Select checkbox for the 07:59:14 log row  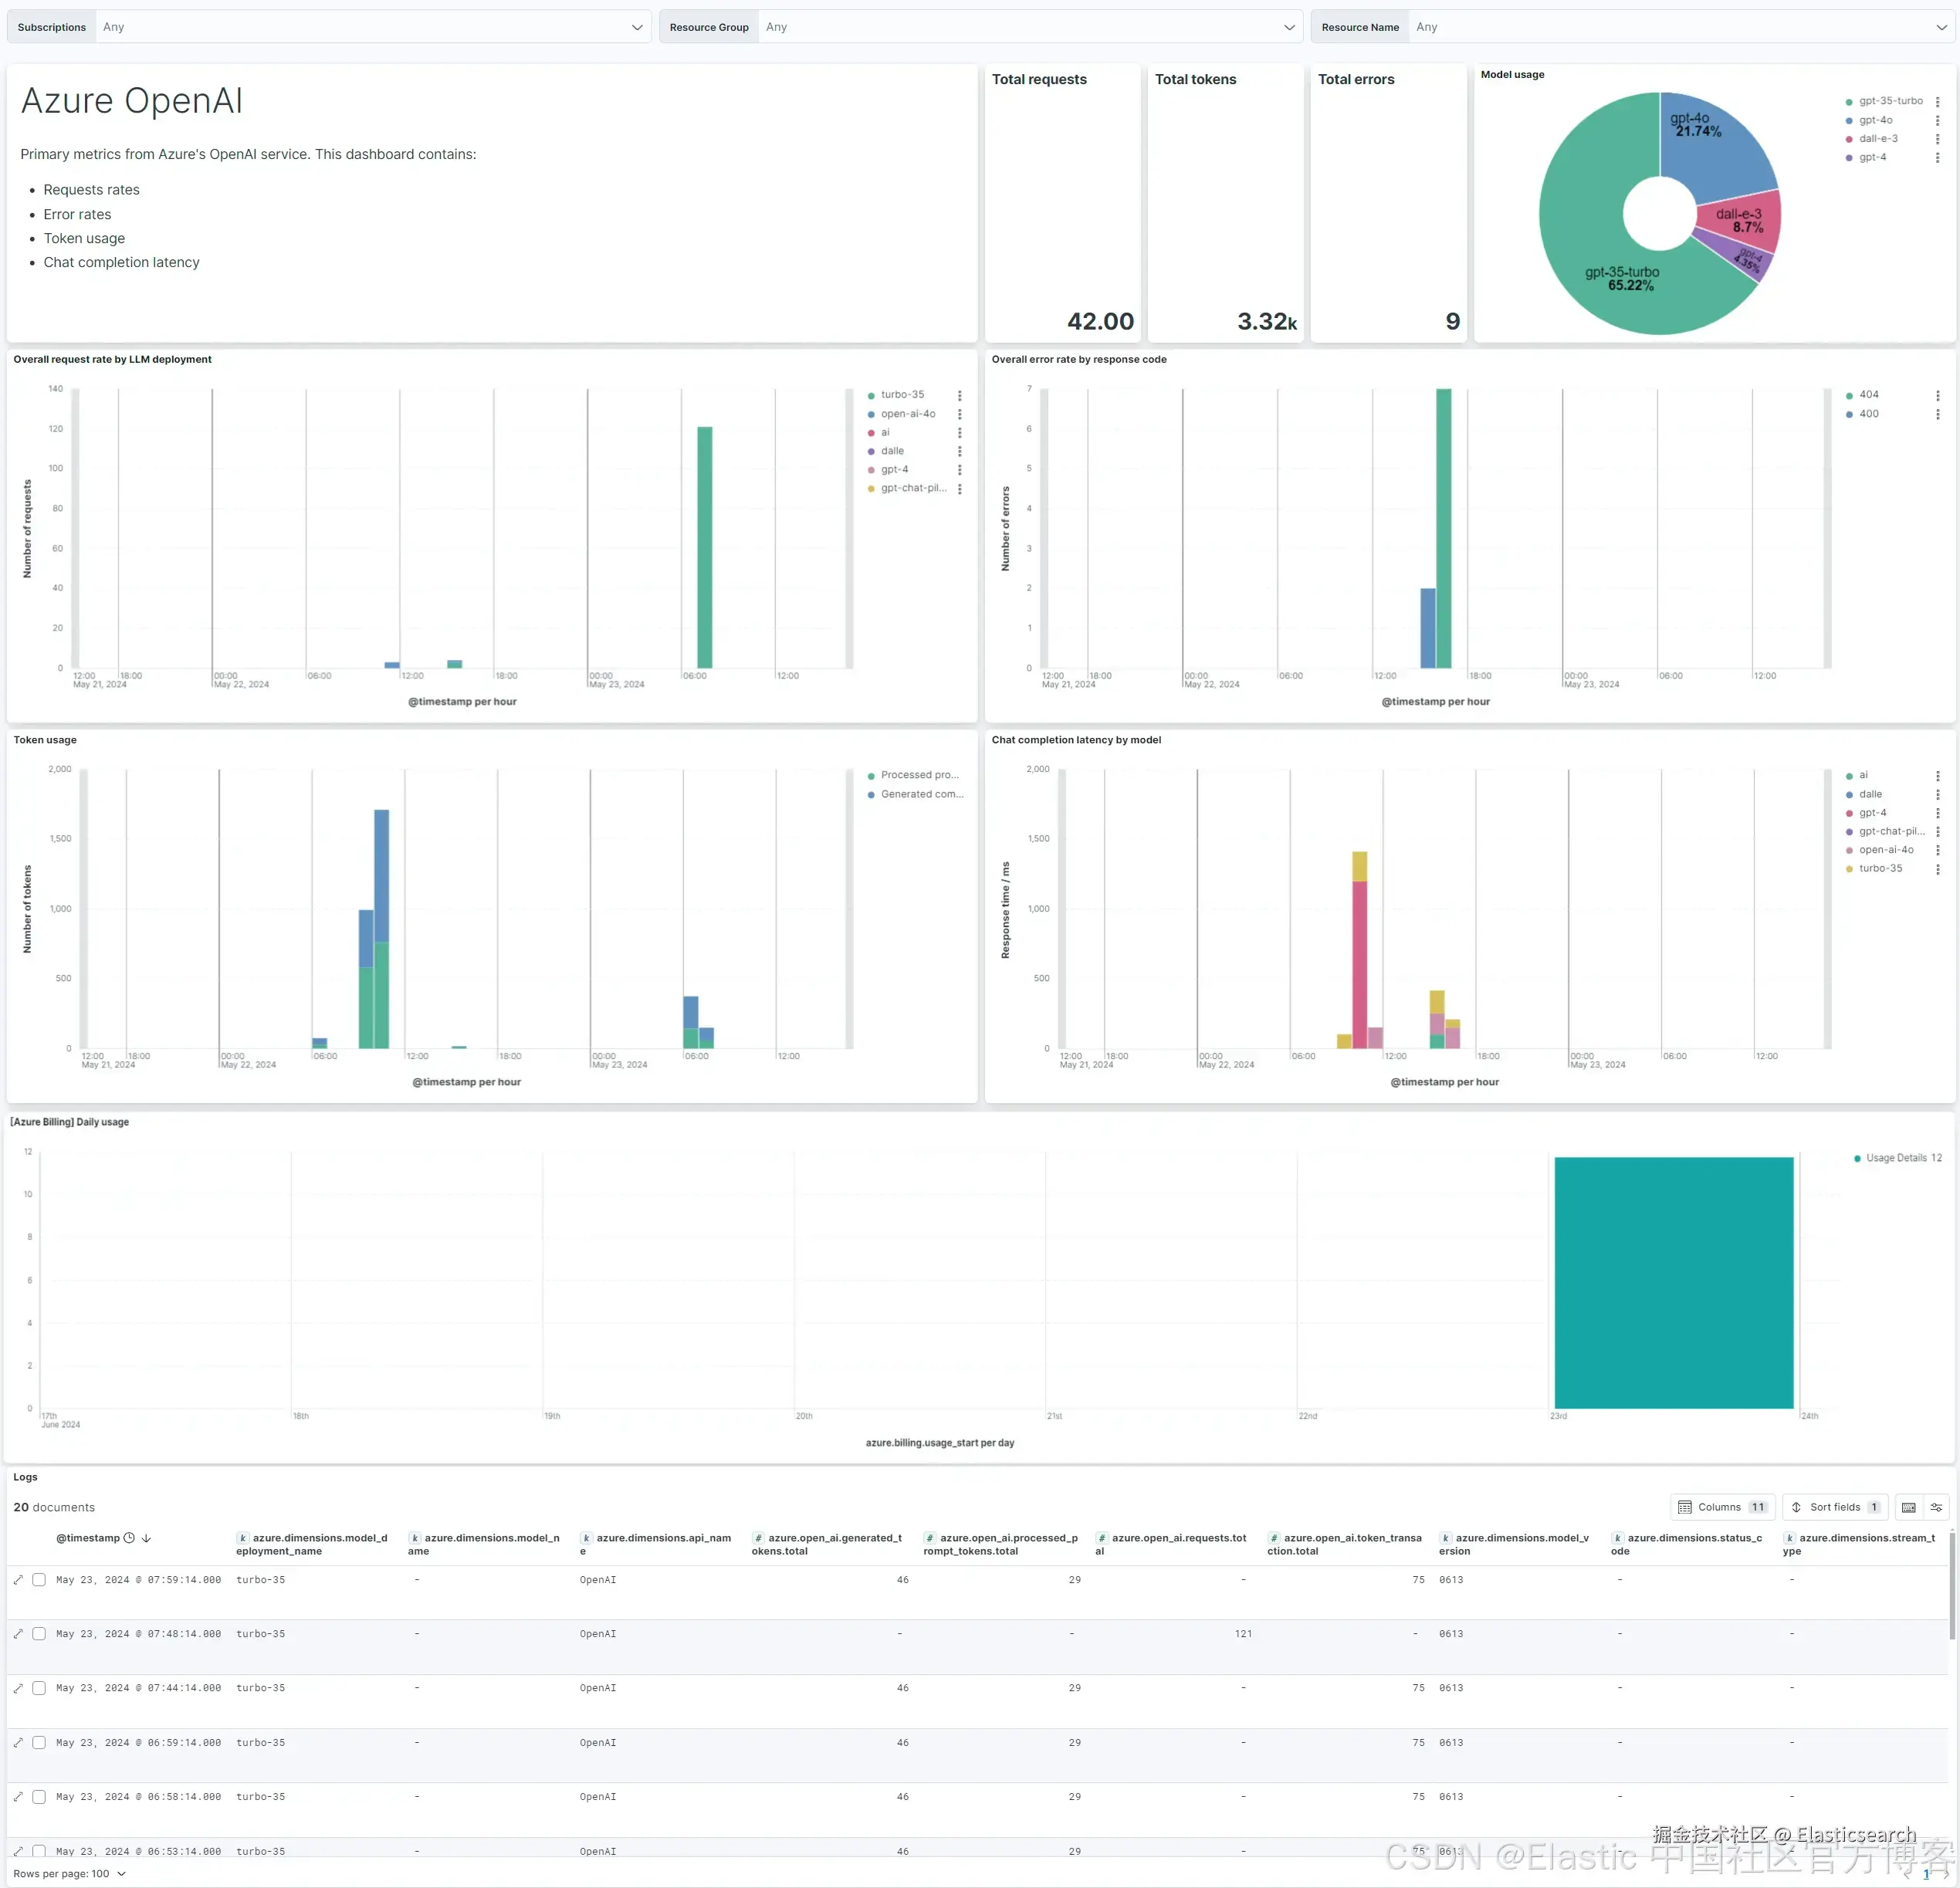(39, 1580)
